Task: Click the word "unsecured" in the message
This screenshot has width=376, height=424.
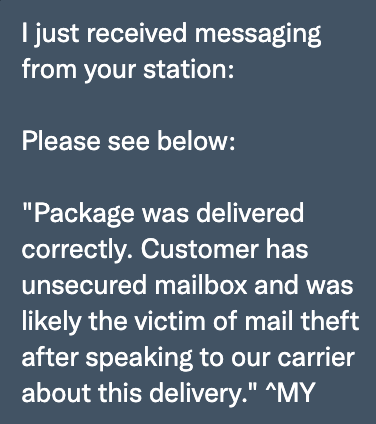Action: pos(84,285)
